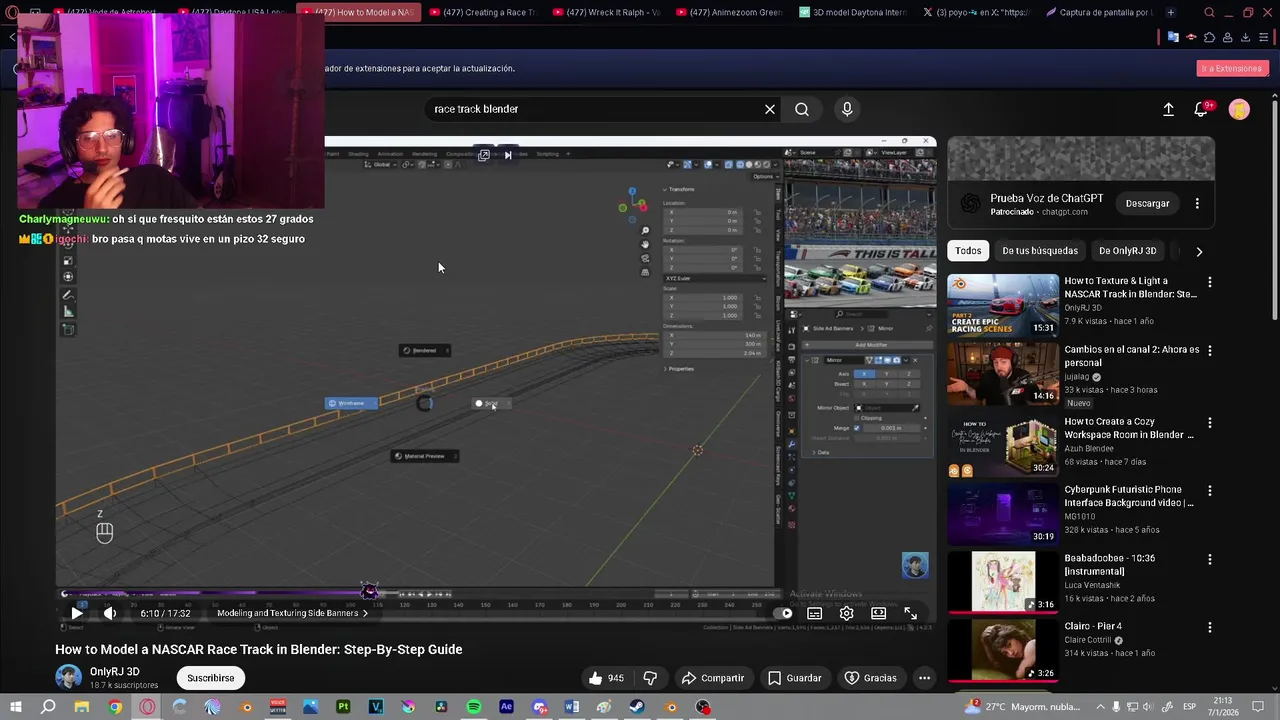The image size is (1280, 720).
Task: Open the account avatar menu
Action: coord(1239,109)
